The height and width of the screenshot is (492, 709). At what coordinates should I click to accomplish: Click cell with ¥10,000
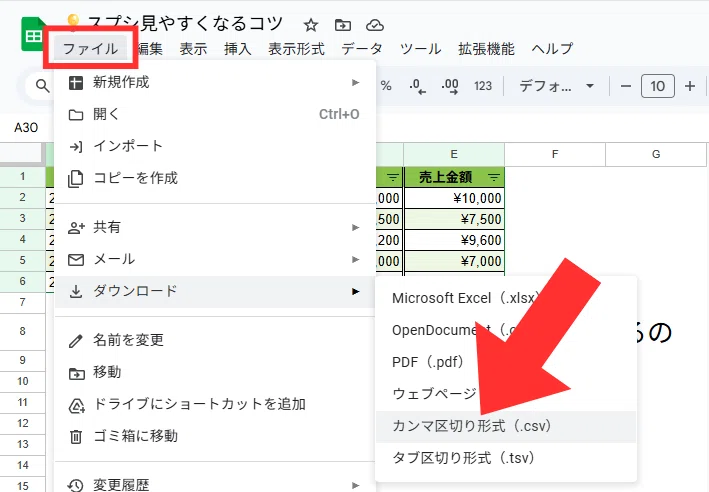coord(454,198)
